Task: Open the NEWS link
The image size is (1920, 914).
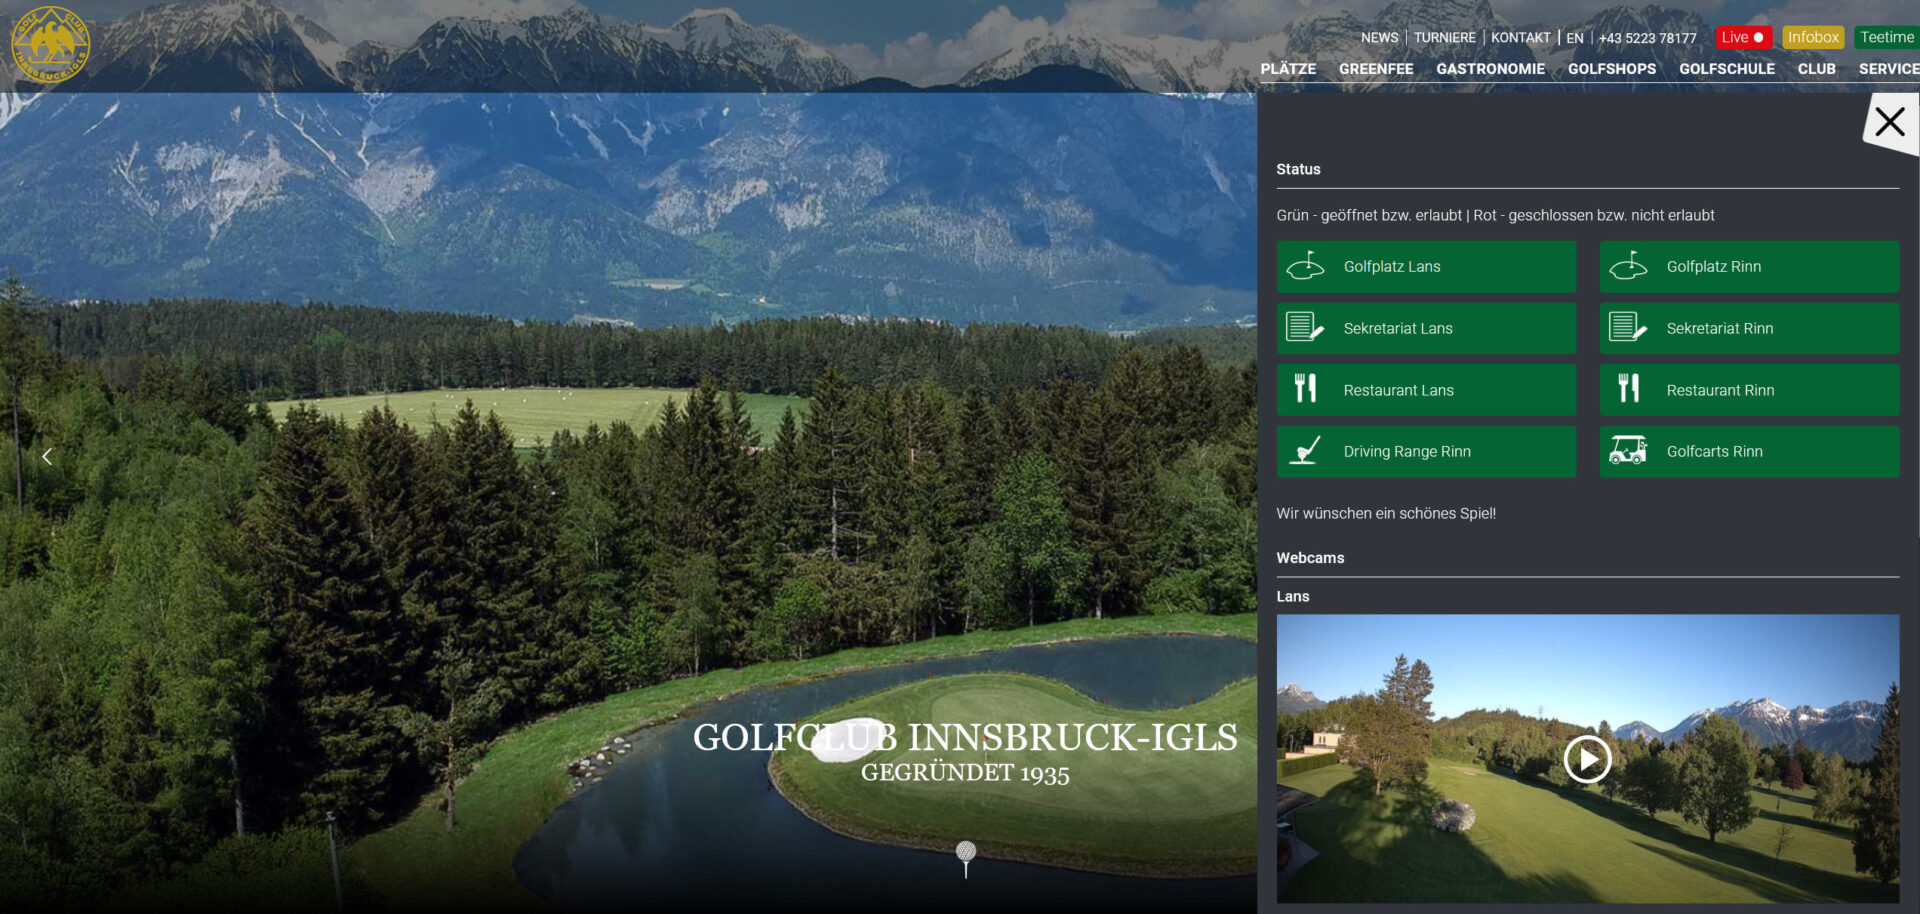Action: [x=1379, y=38]
